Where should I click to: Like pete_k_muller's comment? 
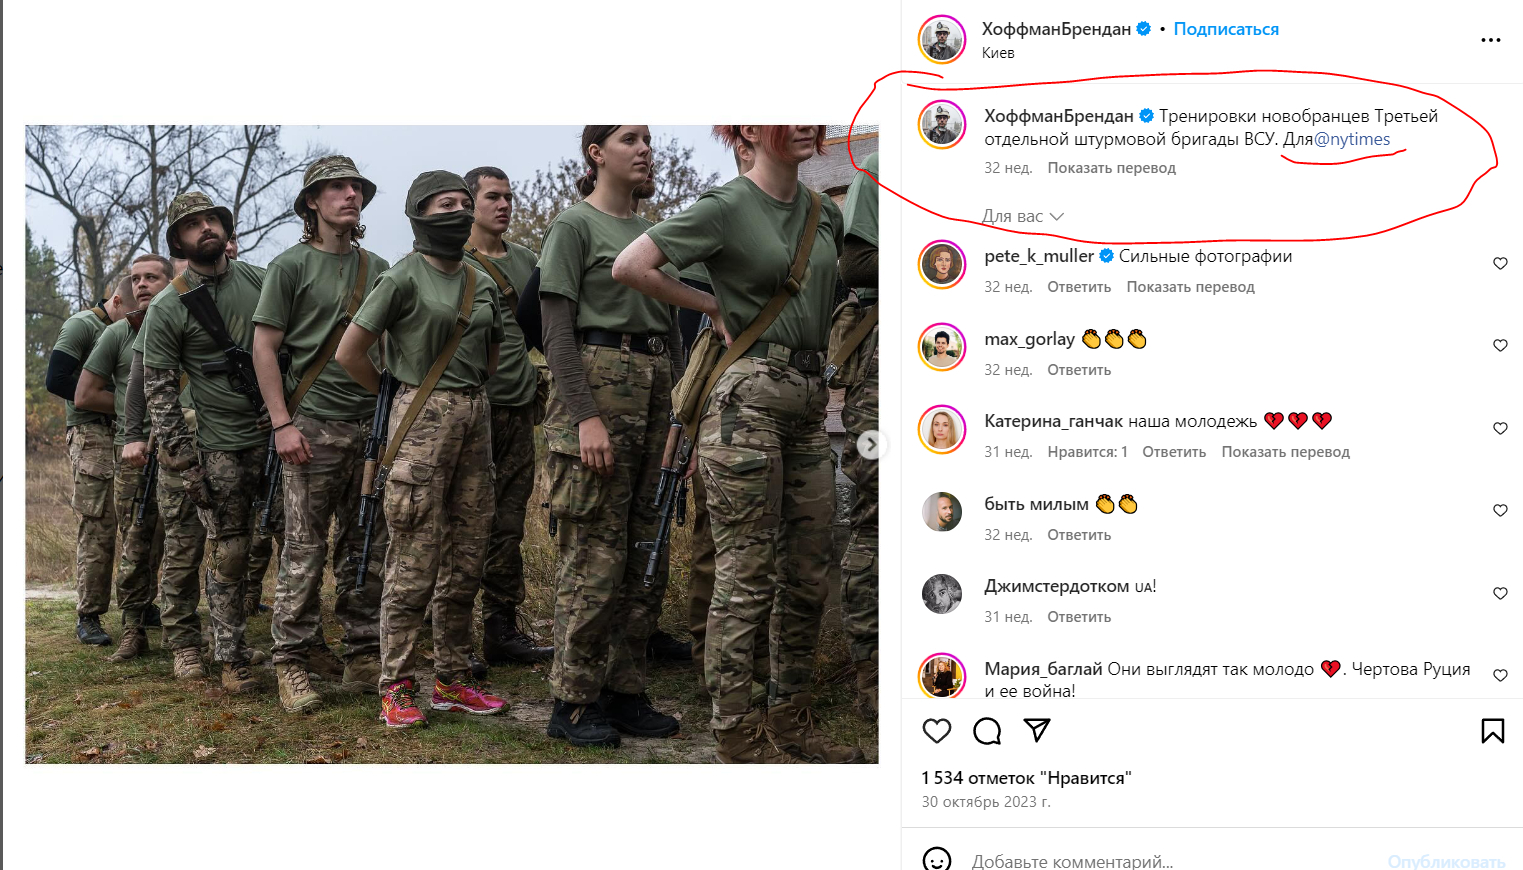click(1500, 263)
